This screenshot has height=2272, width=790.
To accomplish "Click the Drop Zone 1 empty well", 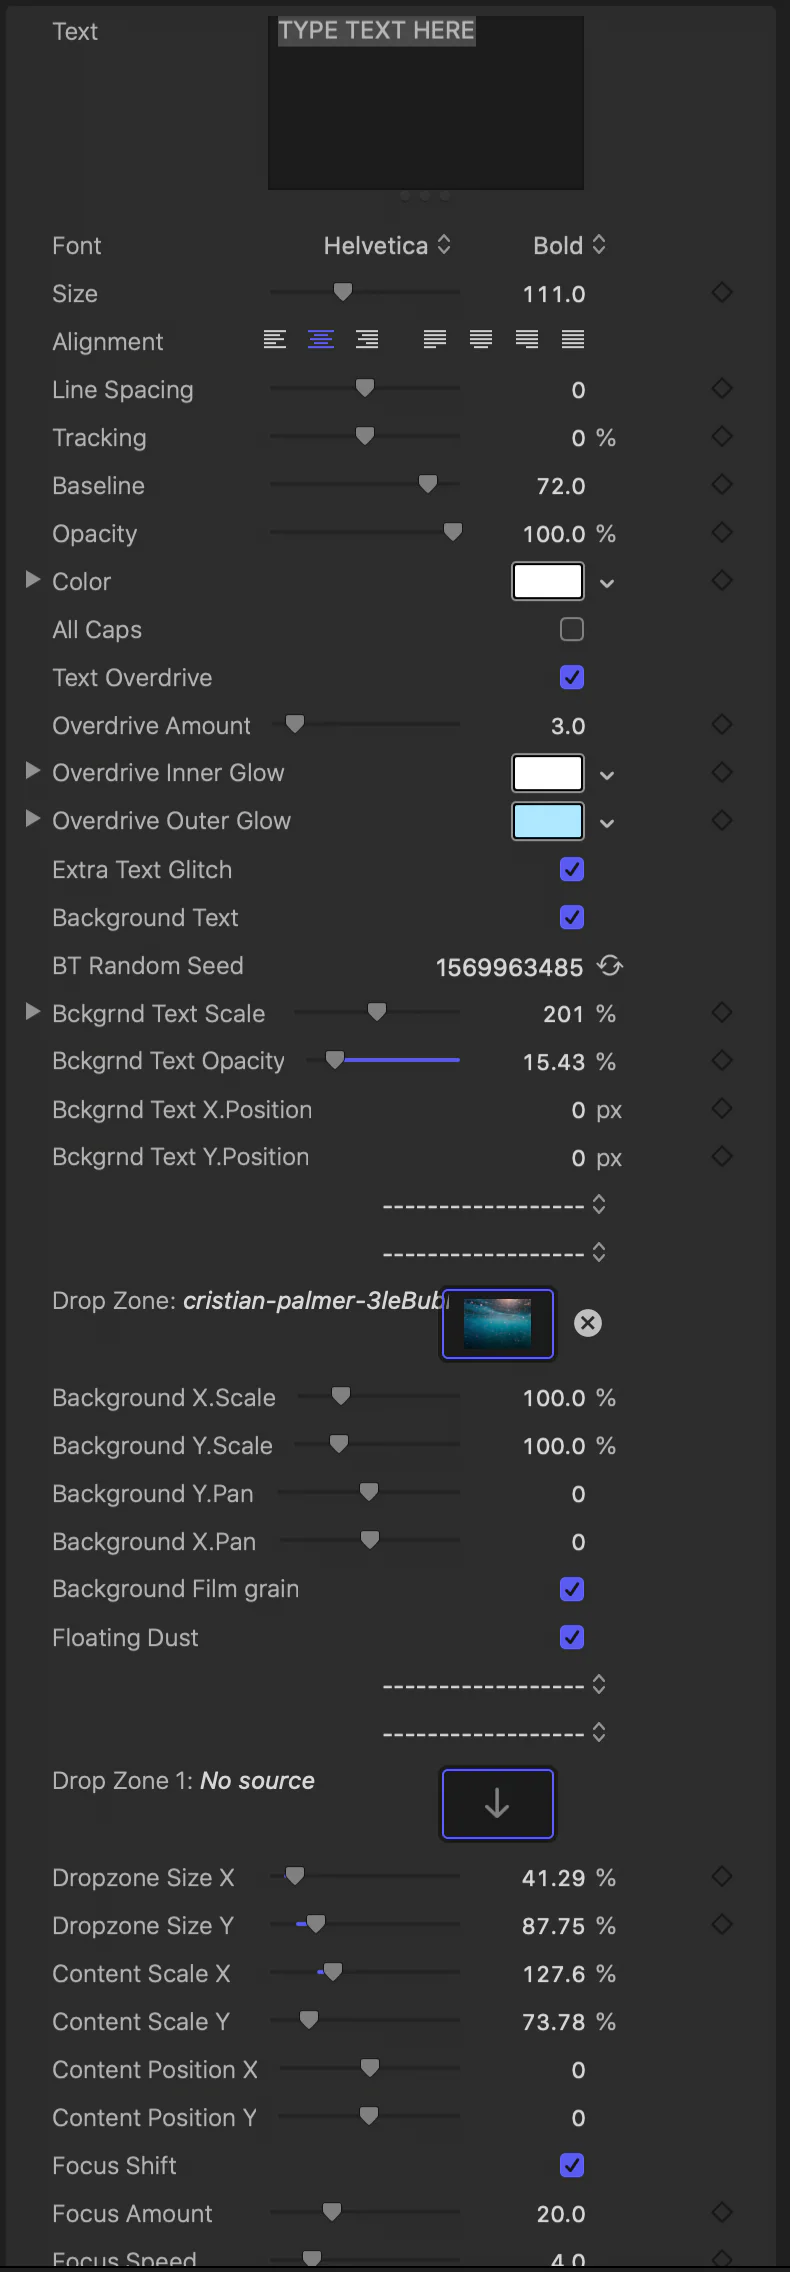I will pos(498,1804).
